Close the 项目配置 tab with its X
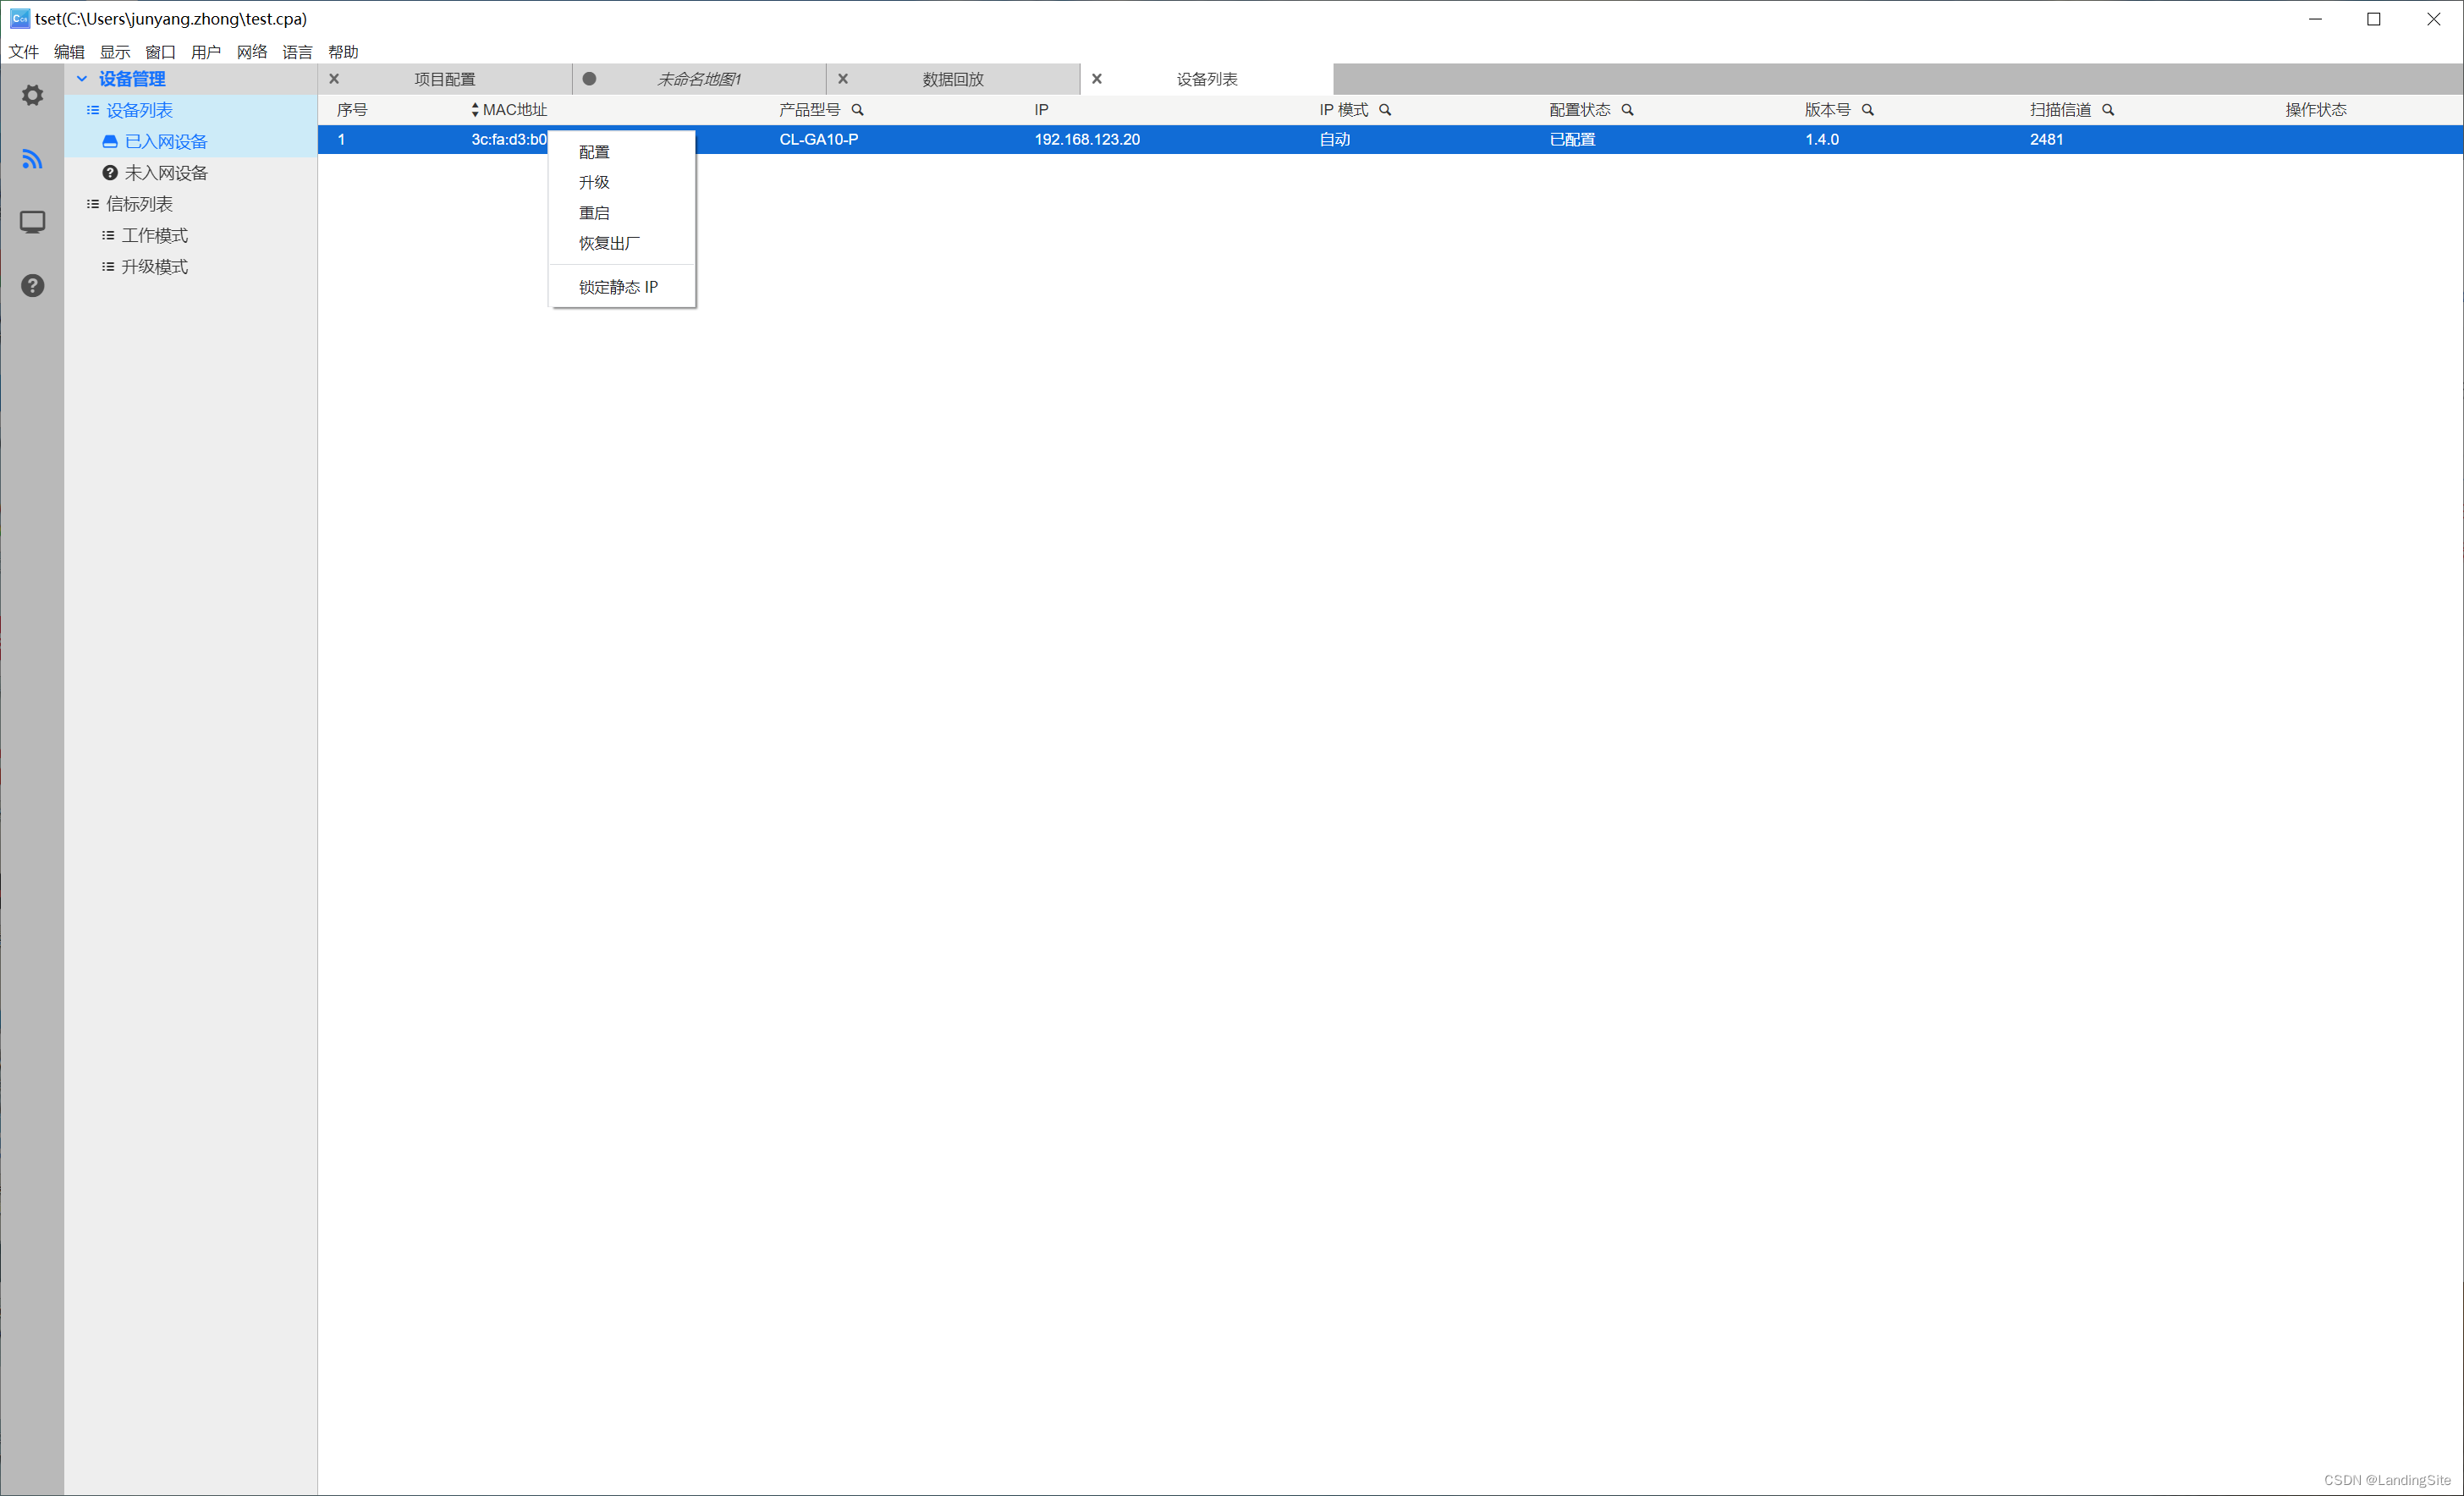Viewport: 2464px width, 1496px height. pyautogui.click(x=334, y=79)
